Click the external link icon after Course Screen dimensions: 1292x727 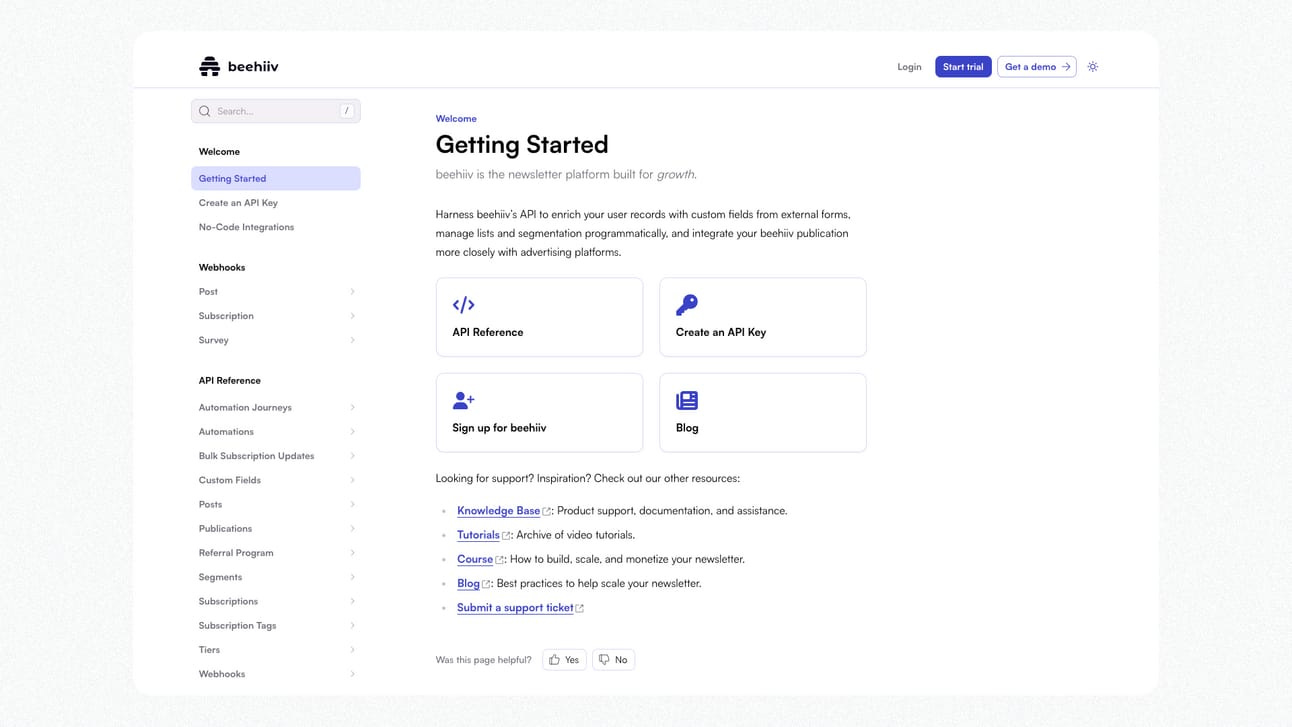click(x=500, y=560)
